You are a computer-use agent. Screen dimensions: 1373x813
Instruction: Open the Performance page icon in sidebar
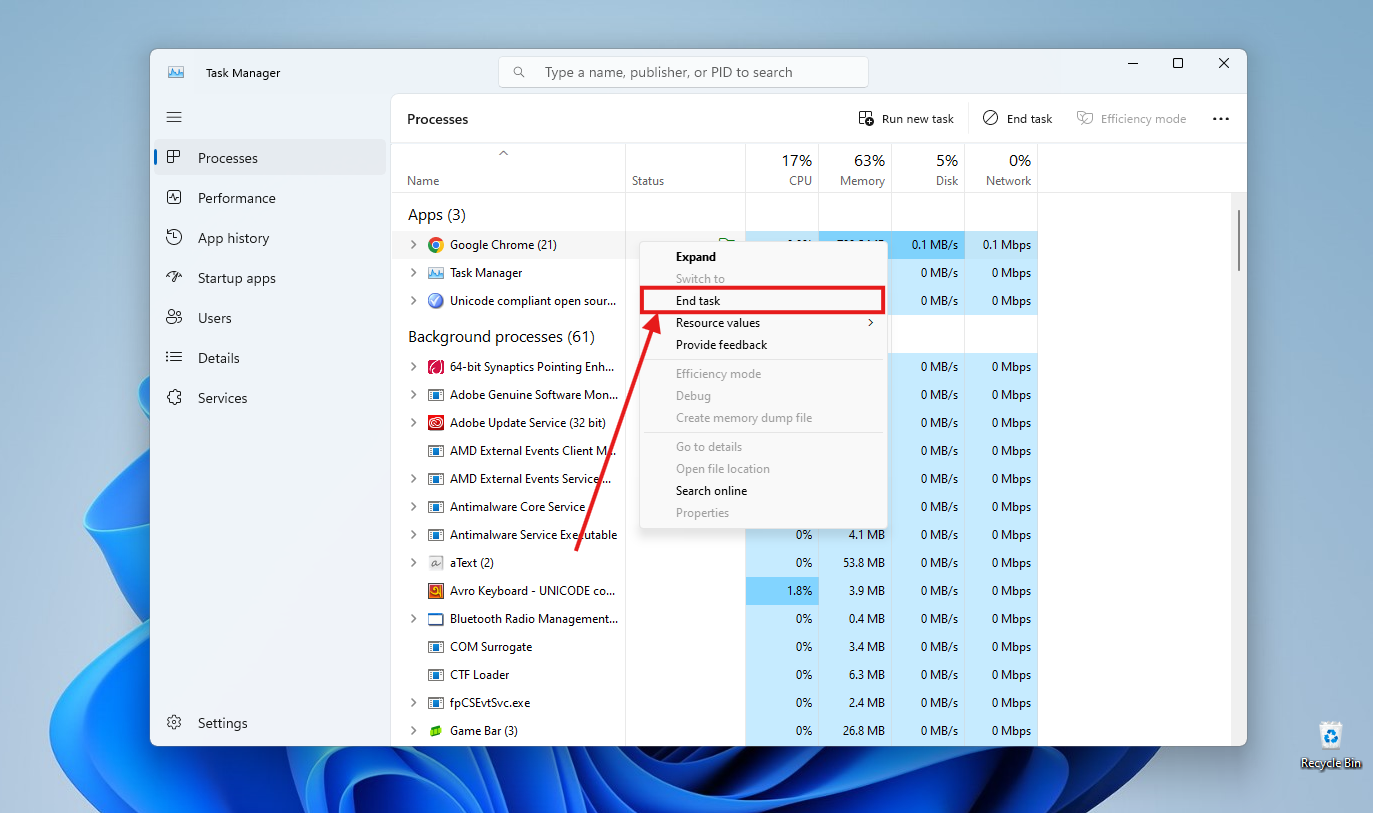[x=174, y=198]
